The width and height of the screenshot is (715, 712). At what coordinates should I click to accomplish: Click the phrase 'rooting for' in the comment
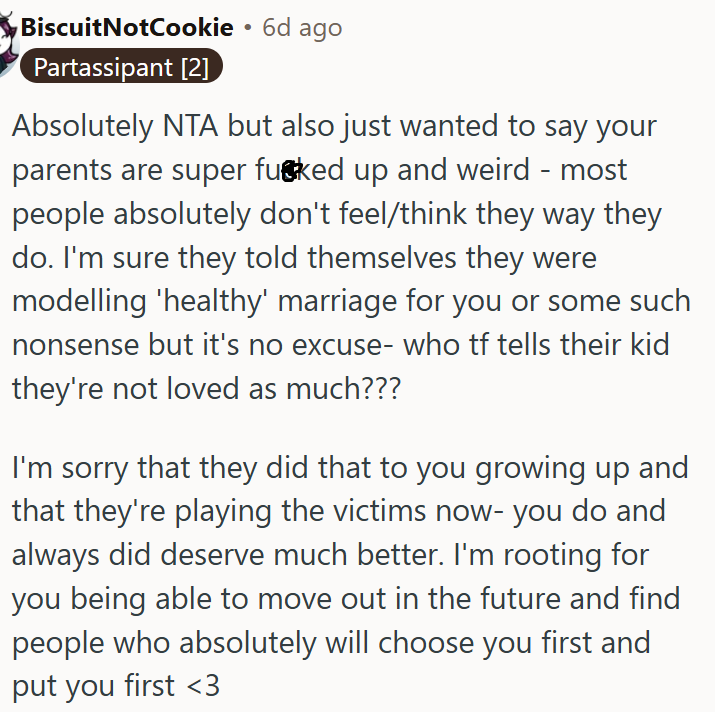[x=576, y=555]
